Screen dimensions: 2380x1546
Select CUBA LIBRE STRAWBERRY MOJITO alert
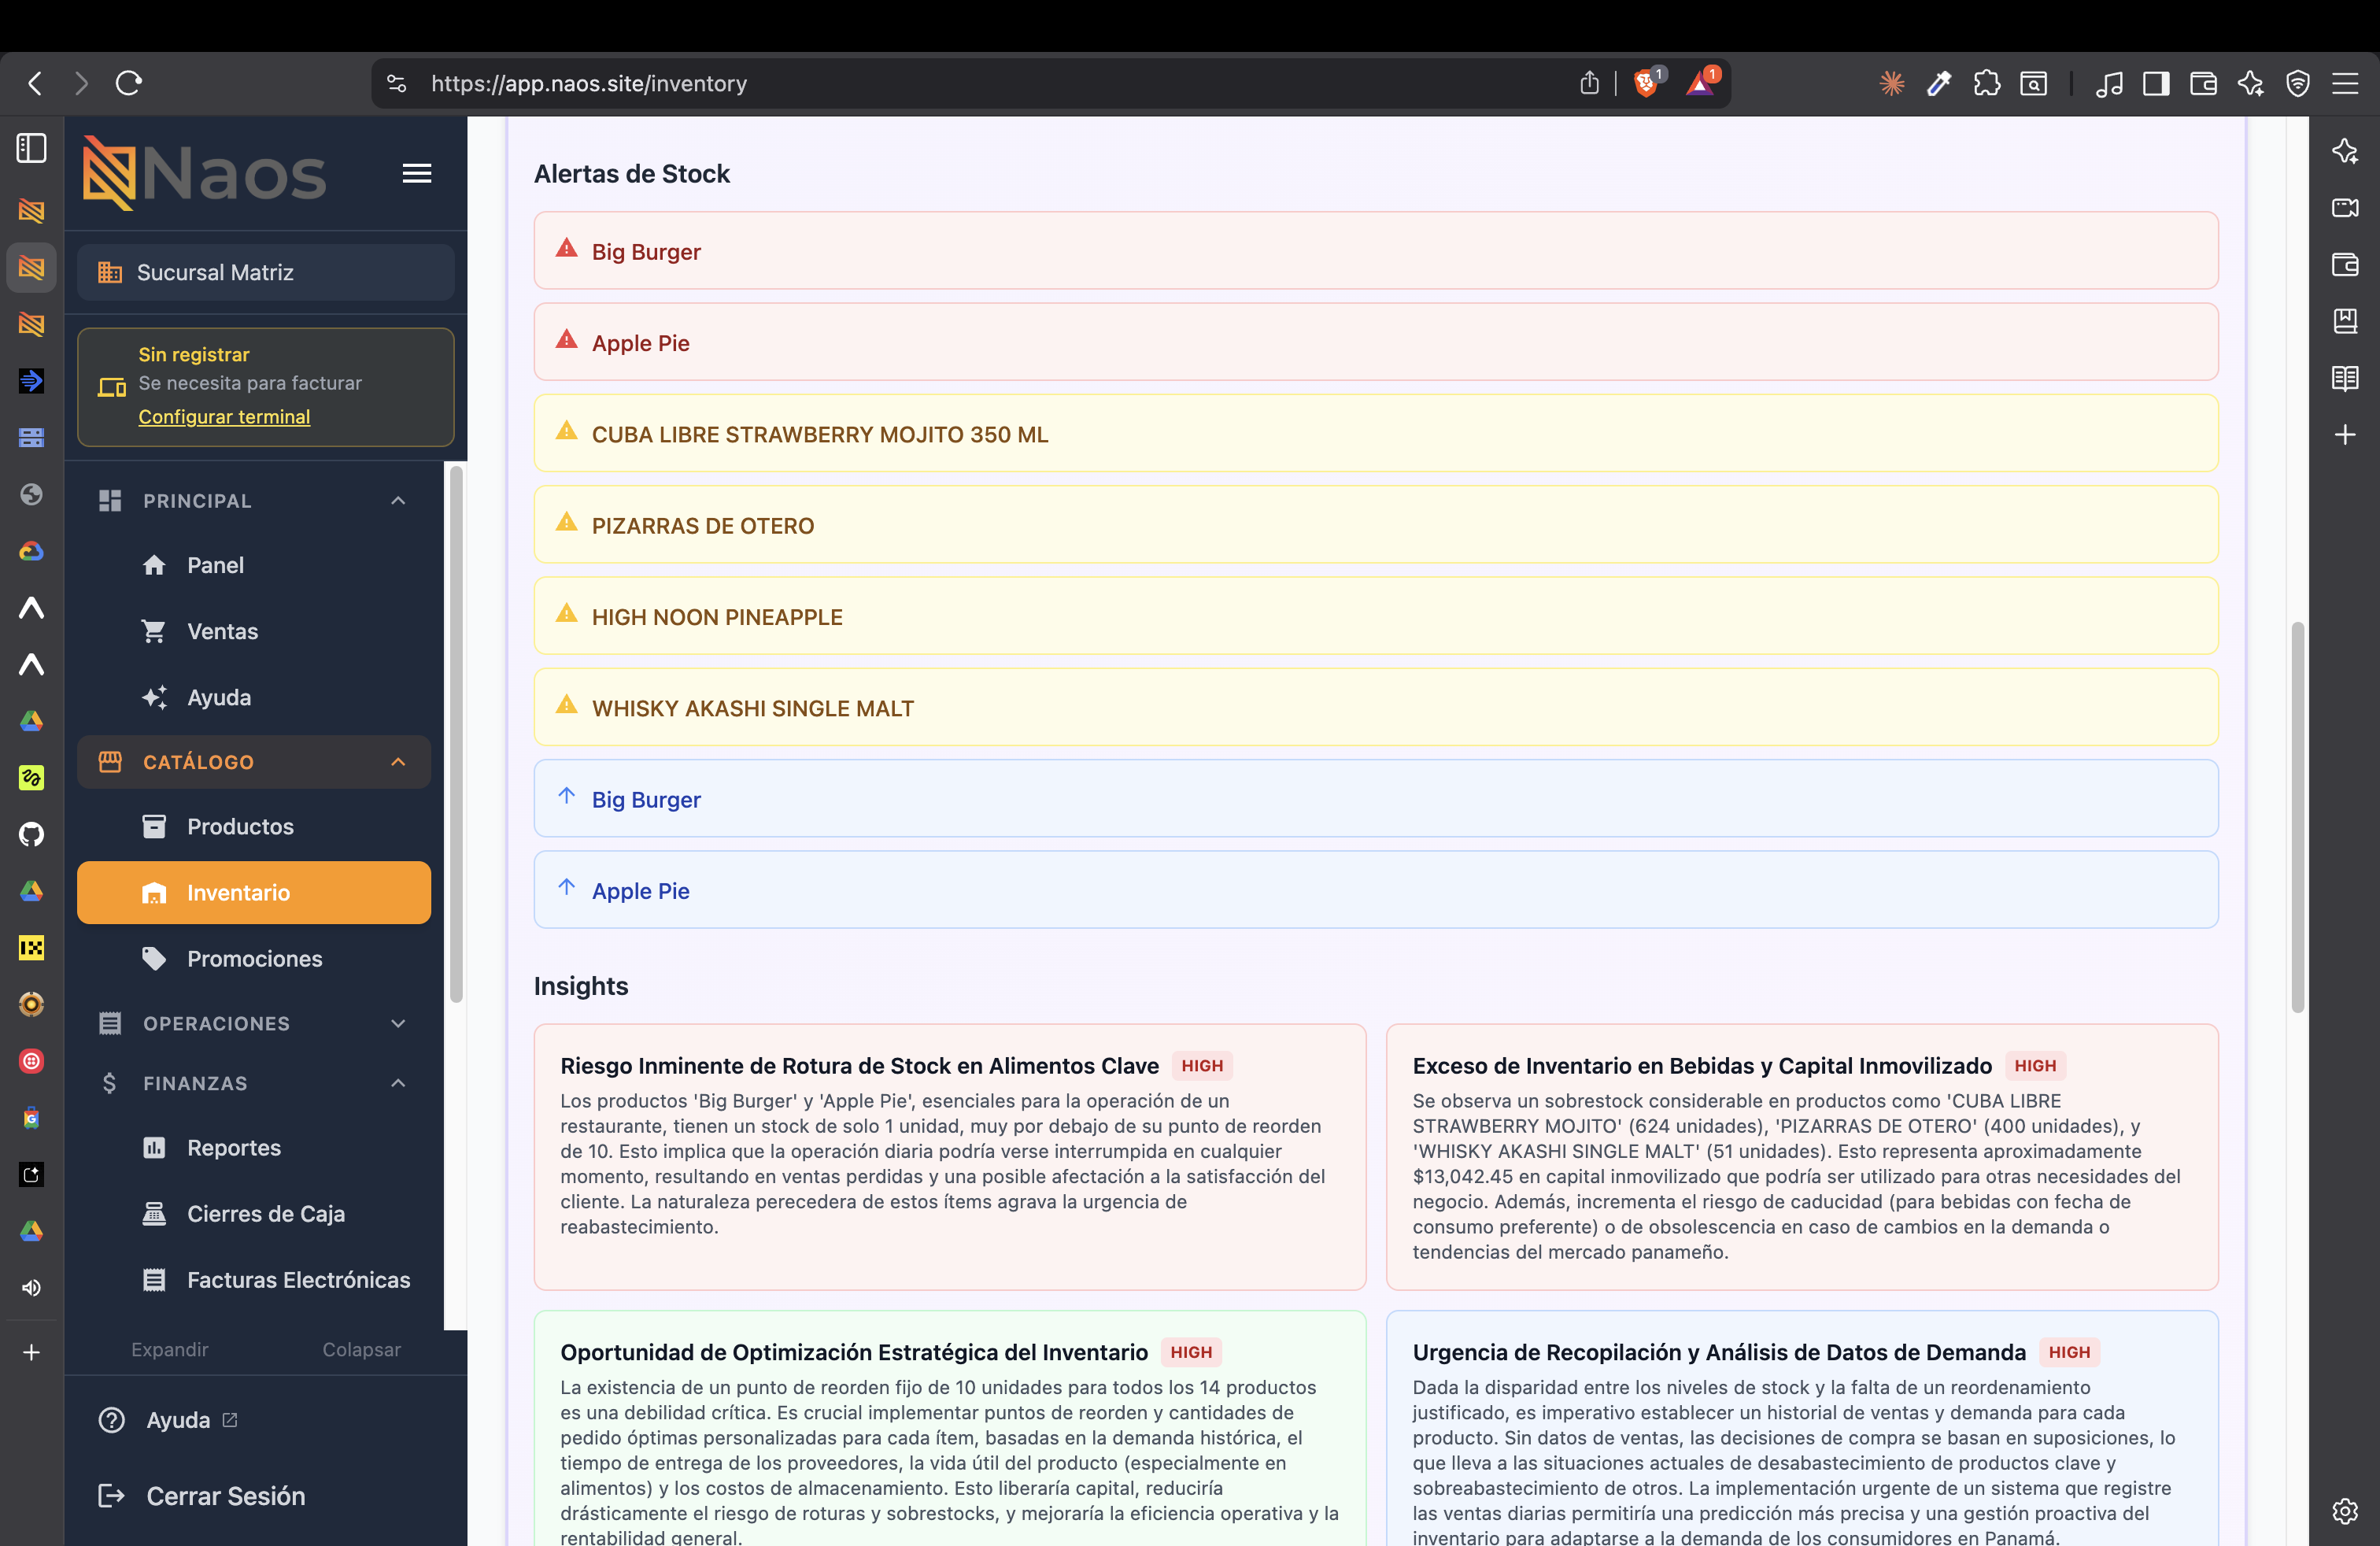coord(1376,434)
